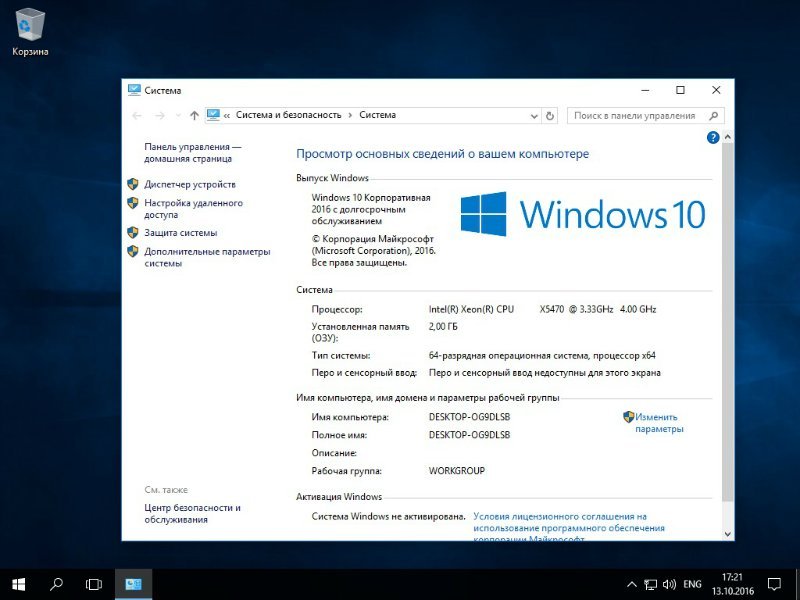Click the shield icon beside «Защита системы»
Screen dimensions: 800x600
click(x=133, y=233)
